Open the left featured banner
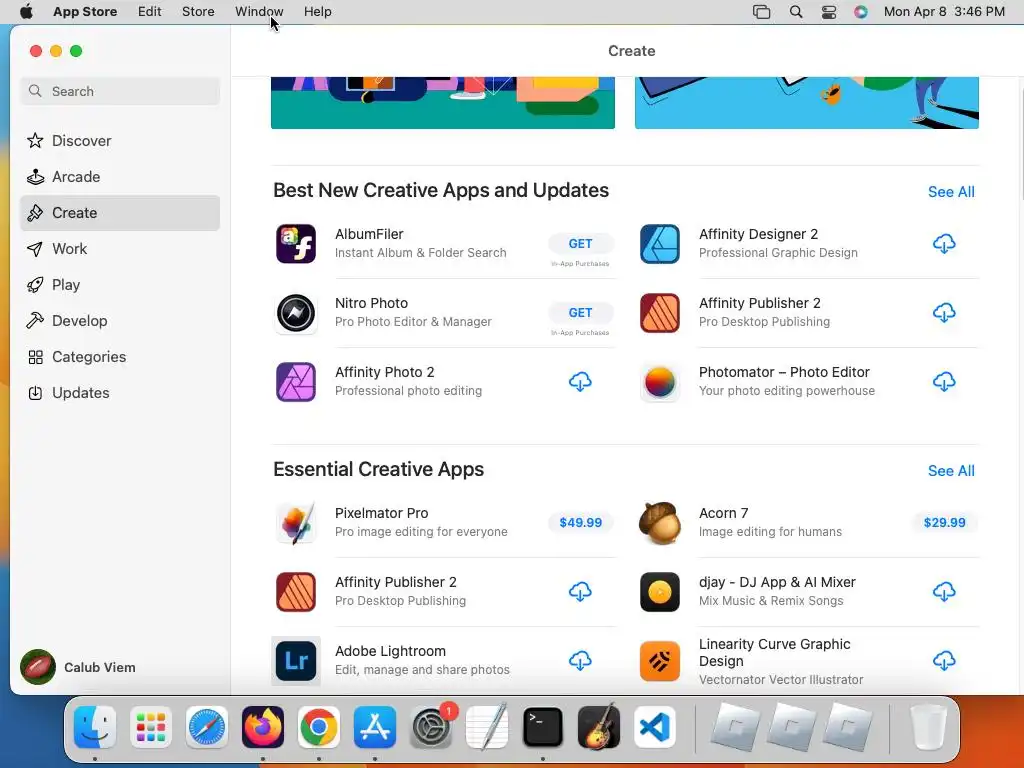 pyautogui.click(x=443, y=103)
